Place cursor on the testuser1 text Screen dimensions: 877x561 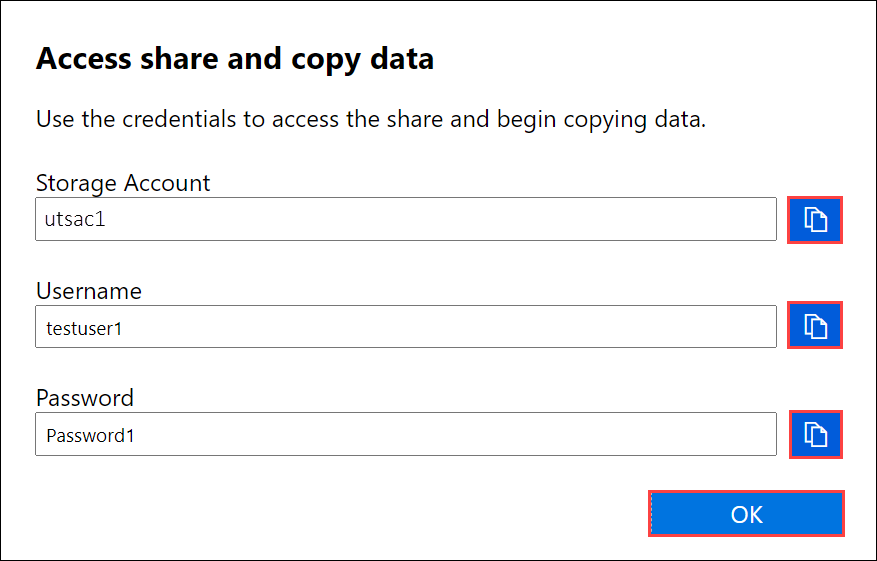[84, 328]
